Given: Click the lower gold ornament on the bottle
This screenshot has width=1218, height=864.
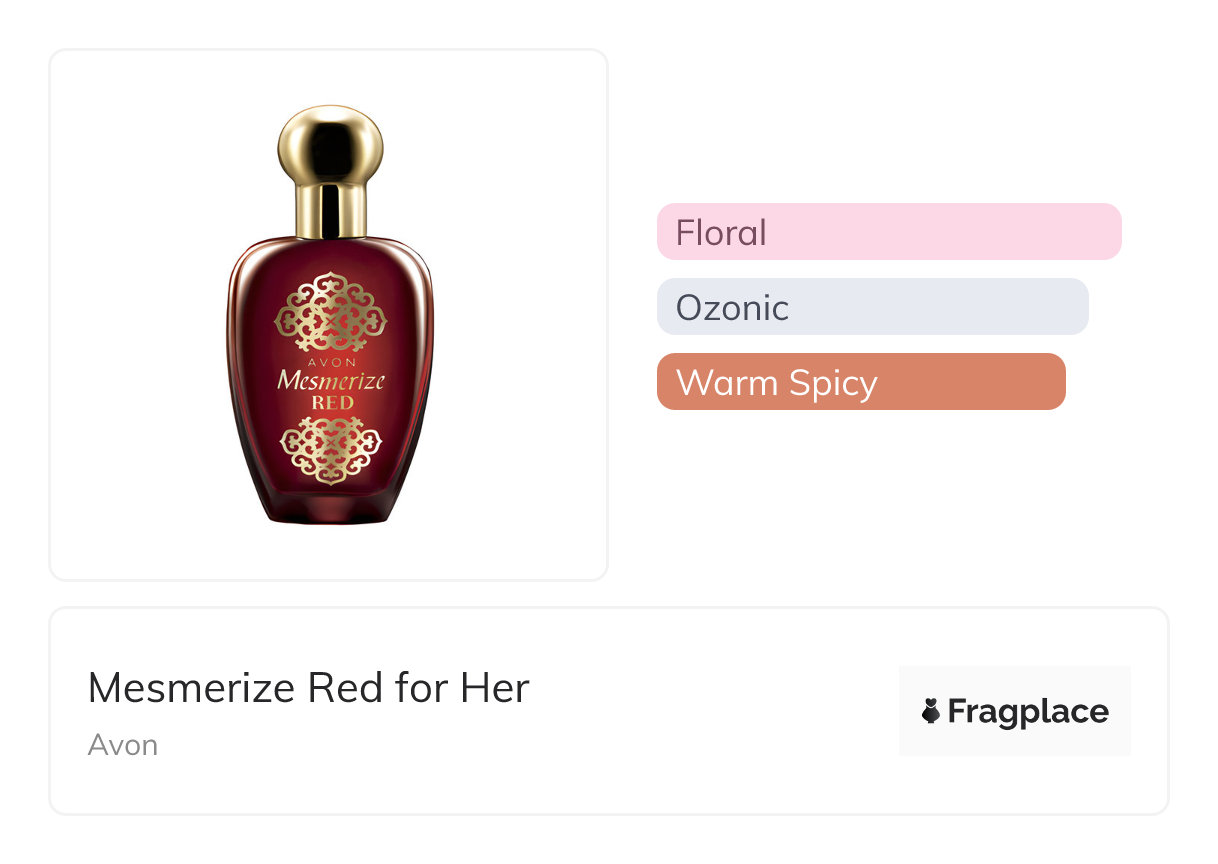Looking at the screenshot, I should [330, 450].
